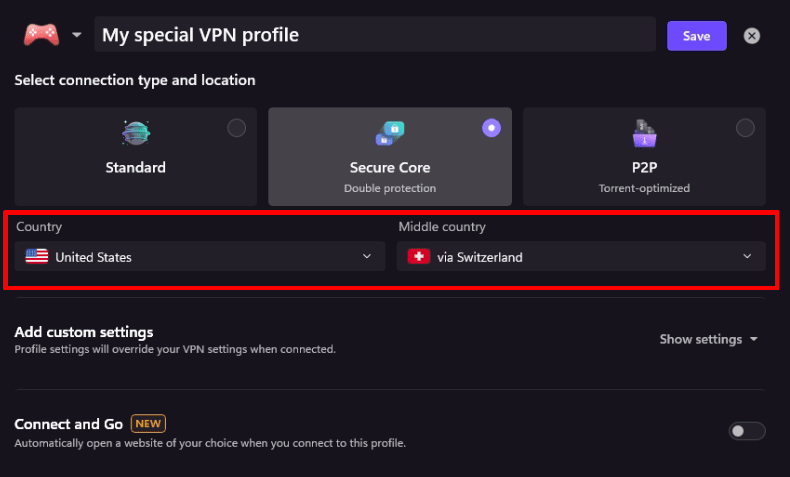Save the VPN profile
This screenshot has width=790, height=477.
696,36
